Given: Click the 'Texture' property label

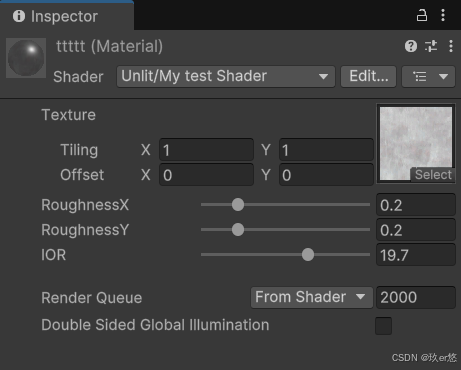Looking at the screenshot, I should (68, 115).
